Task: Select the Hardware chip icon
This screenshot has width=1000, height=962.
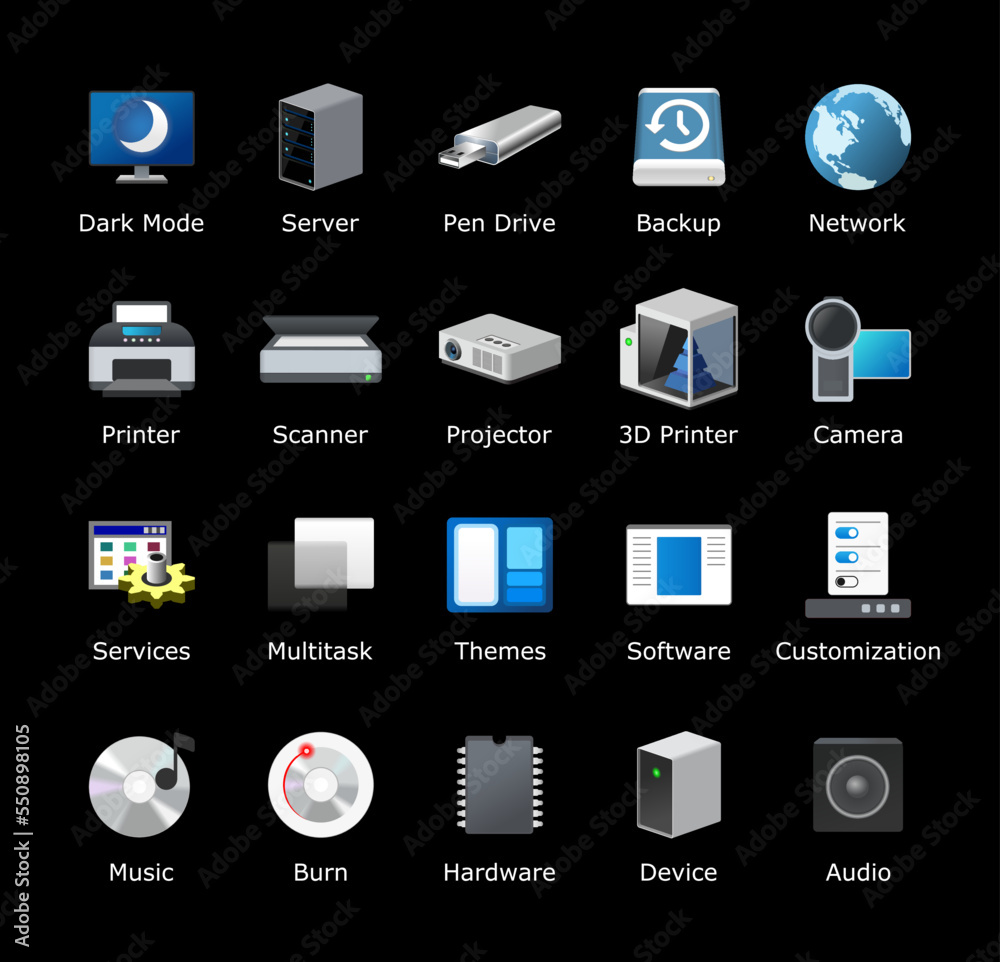Action: click(x=499, y=785)
